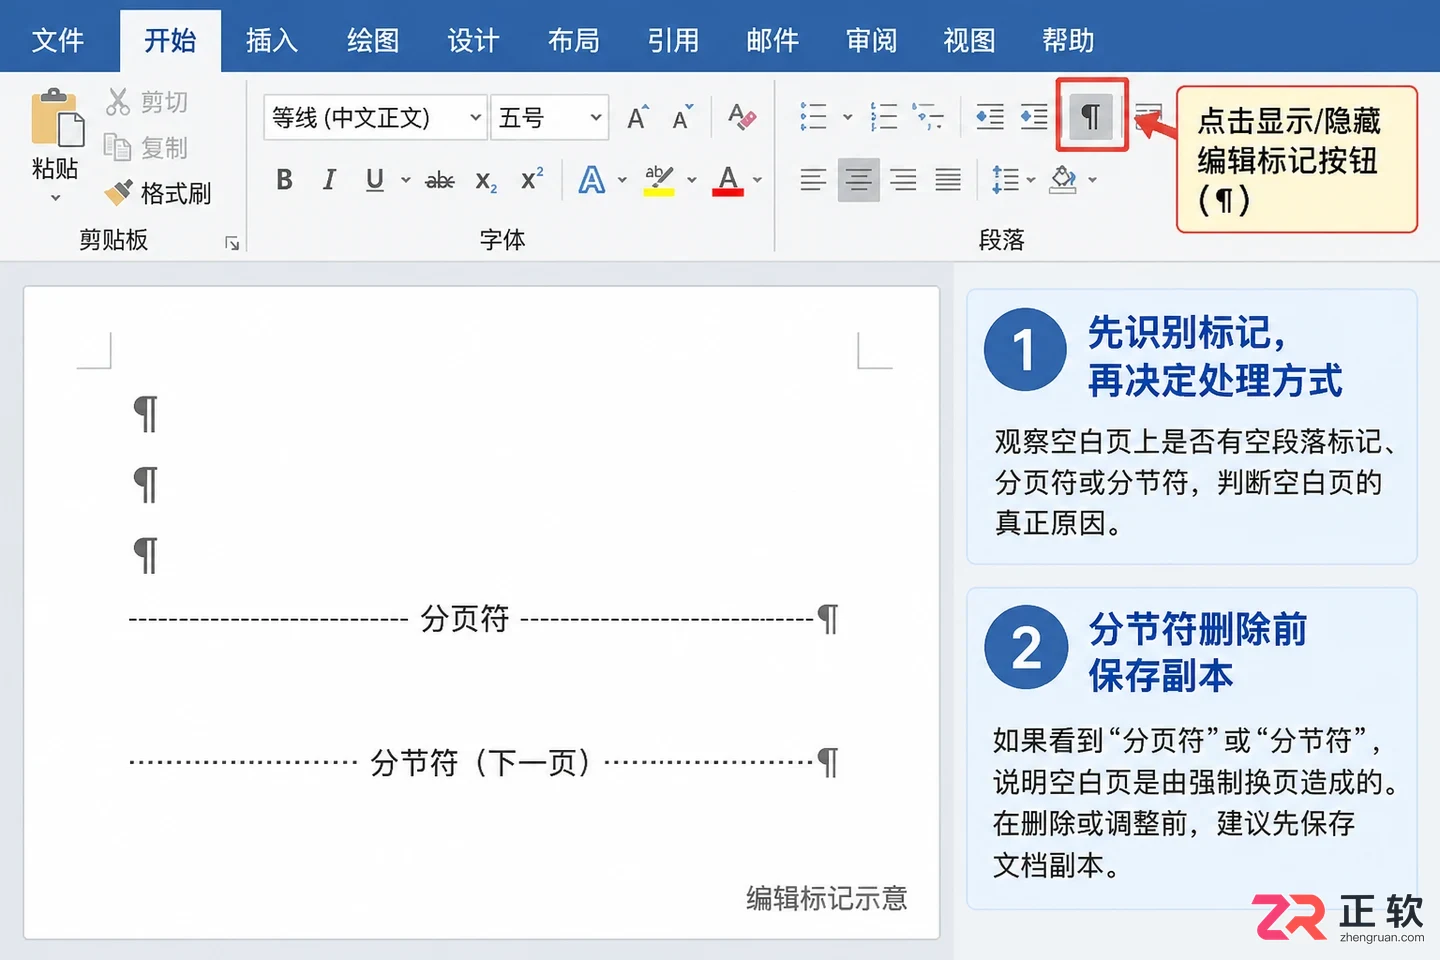This screenshot has width=1440, height=960.
Task: Click the Copy (复制) command
Action: coord(147,148)
